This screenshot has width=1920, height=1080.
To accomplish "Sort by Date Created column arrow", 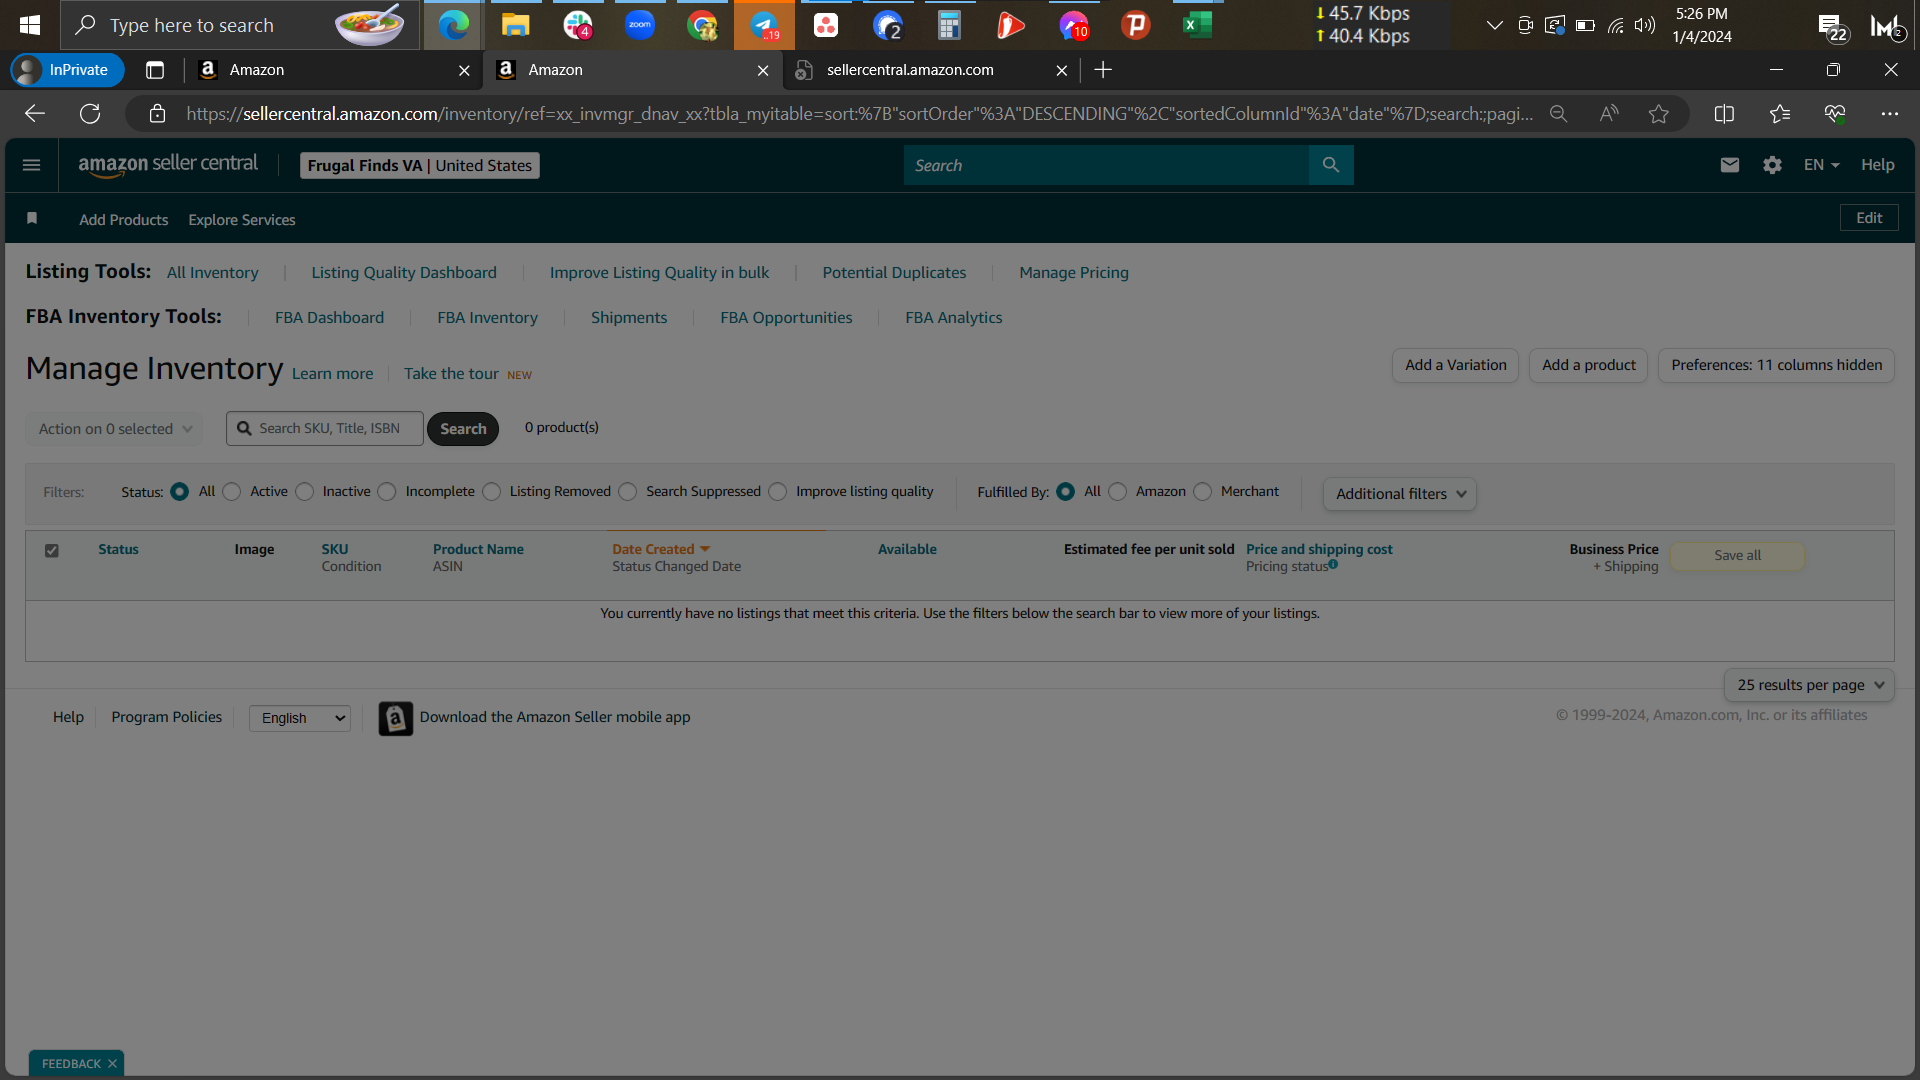I will (x=705, y=549).
